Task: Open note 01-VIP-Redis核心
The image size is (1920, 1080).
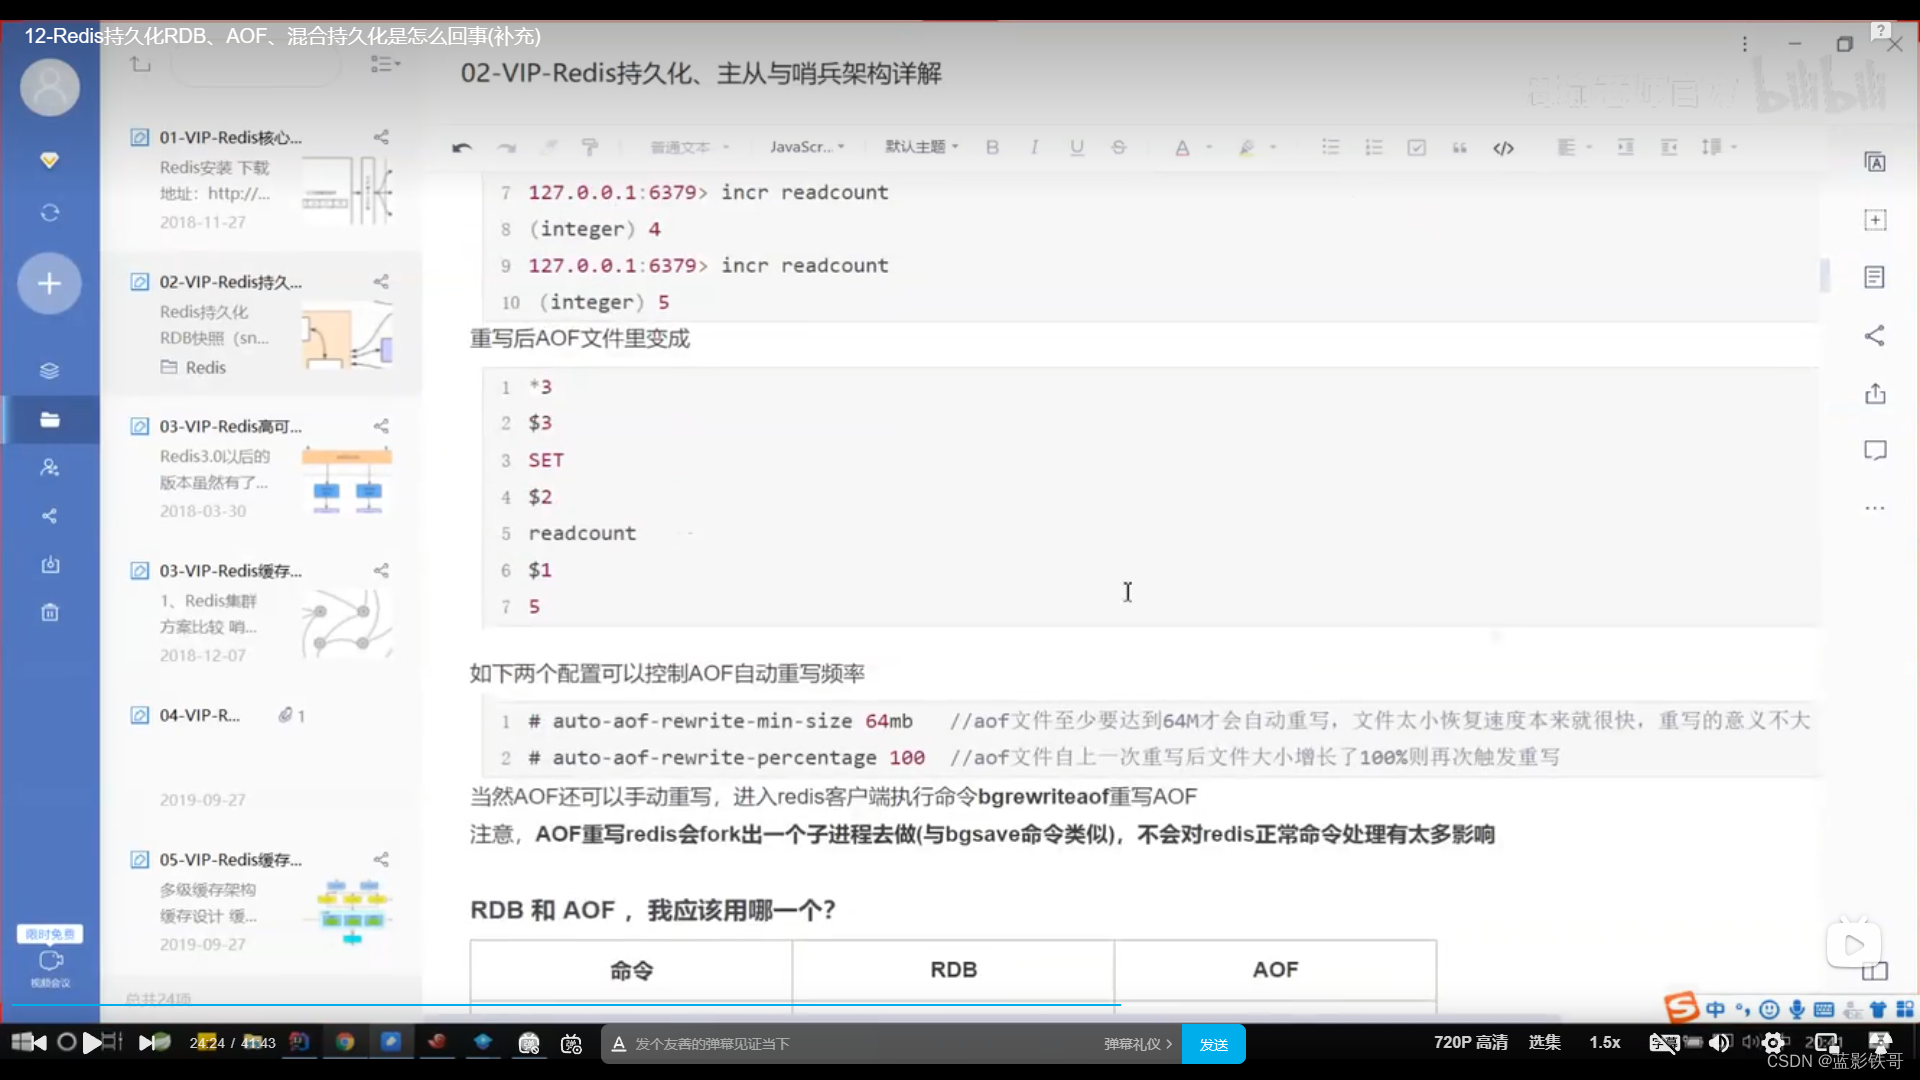Action: click(x=261, y=179)
